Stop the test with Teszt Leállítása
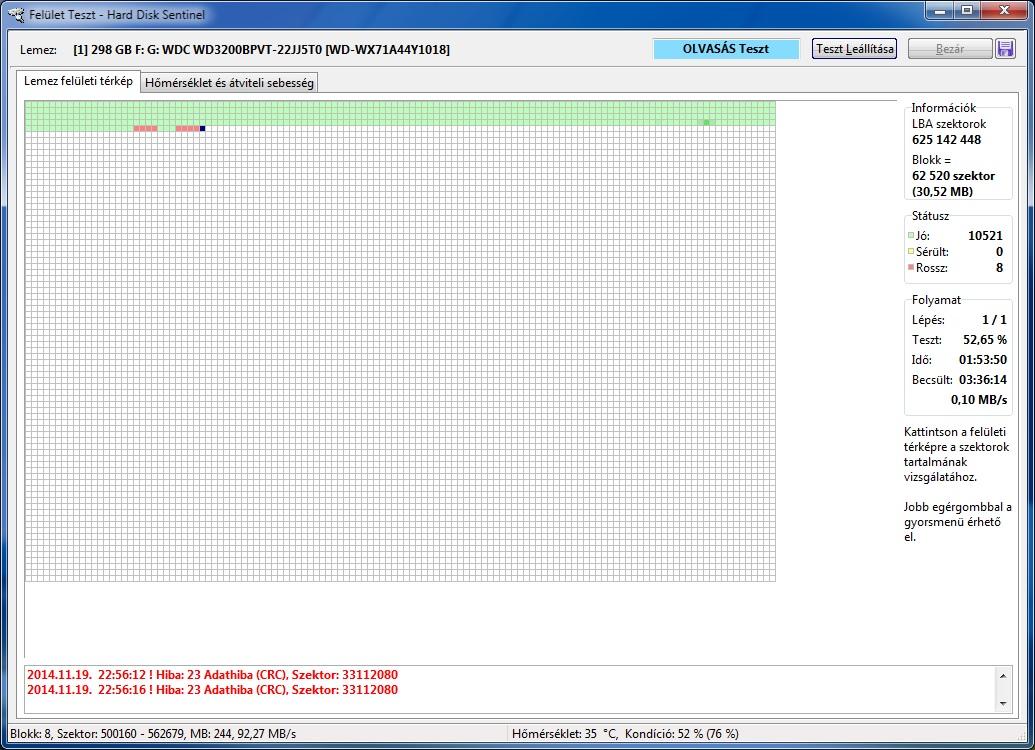Screen dimensions: 1035x750 point(854,49)
